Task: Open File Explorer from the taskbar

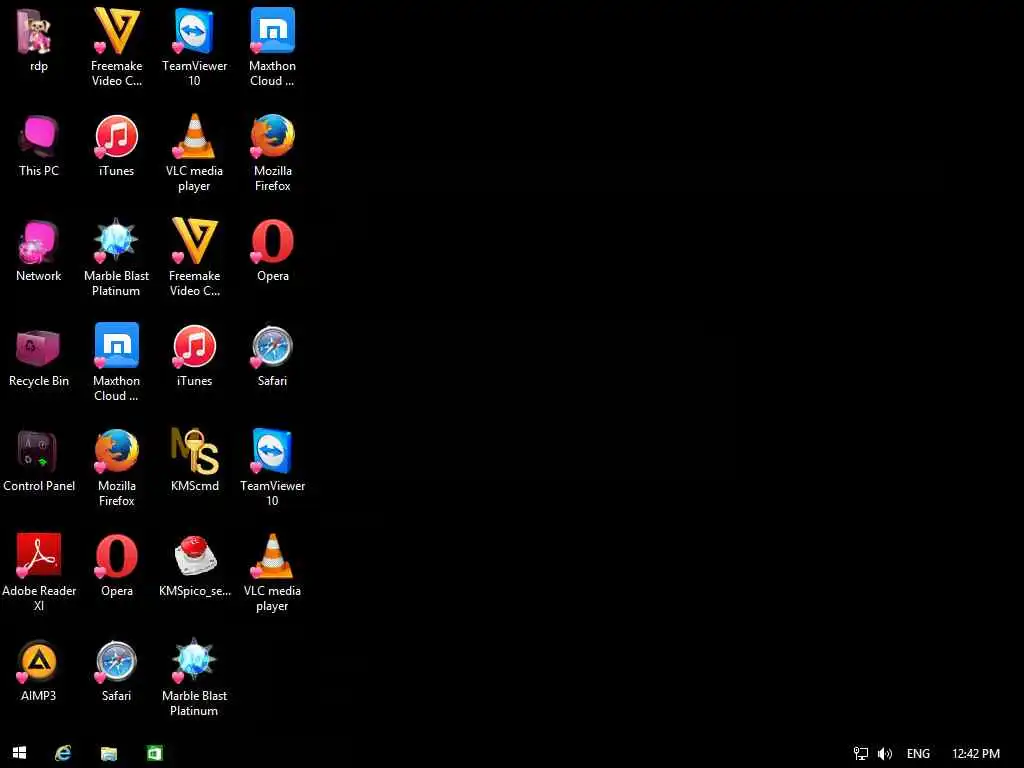Action: pos(108,754)
